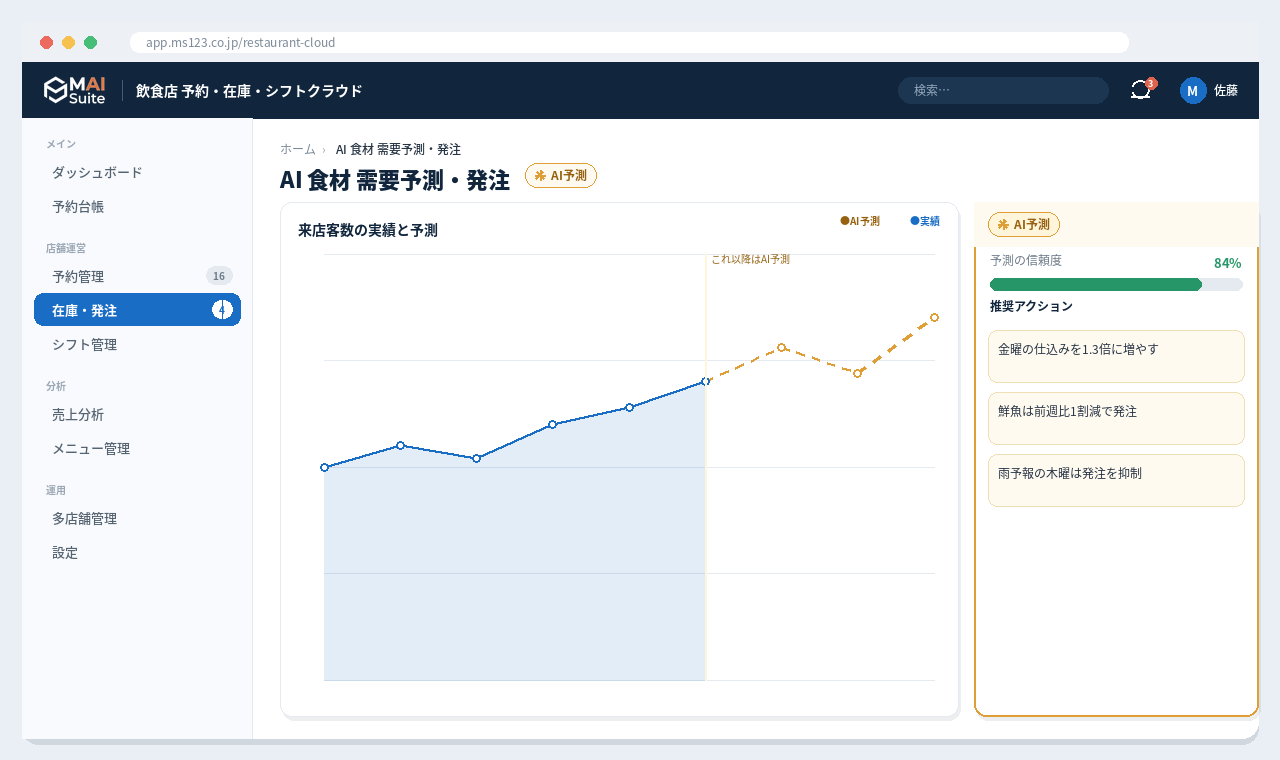Click the first orange forecast data point

click(782, 347)
